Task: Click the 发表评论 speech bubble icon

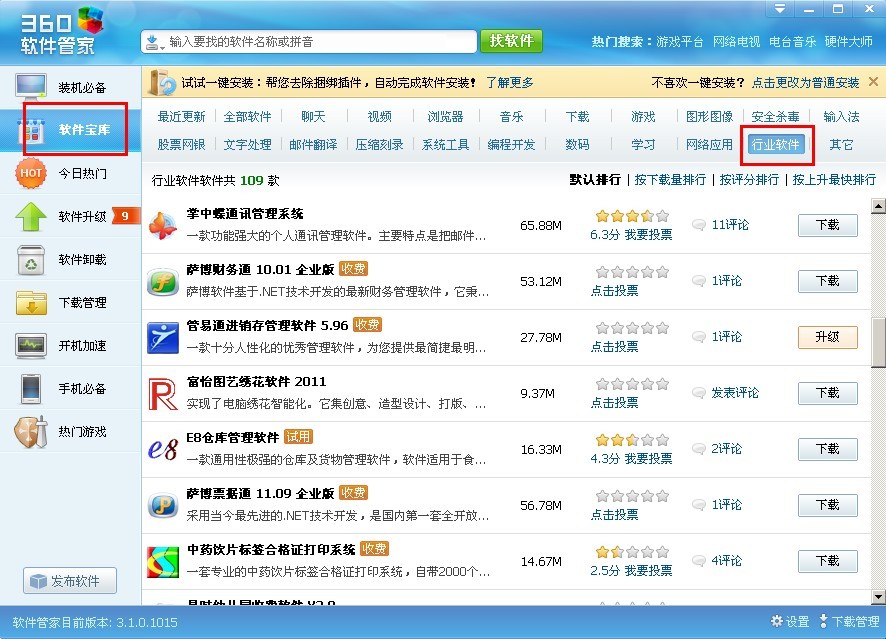Action: click(699, 393)
